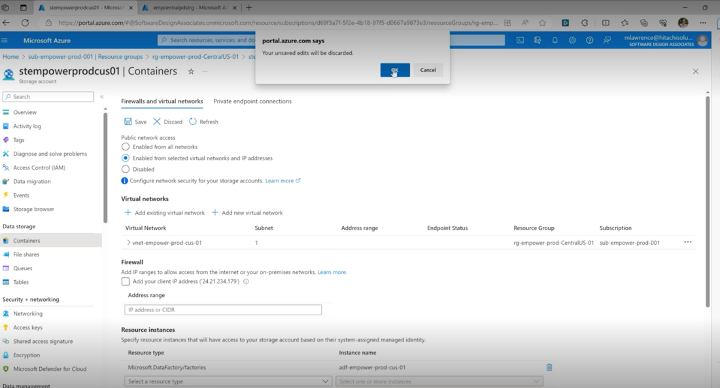Tick Add your client IP address checkbox
720x388 pixels.
[x=125, y=281]
